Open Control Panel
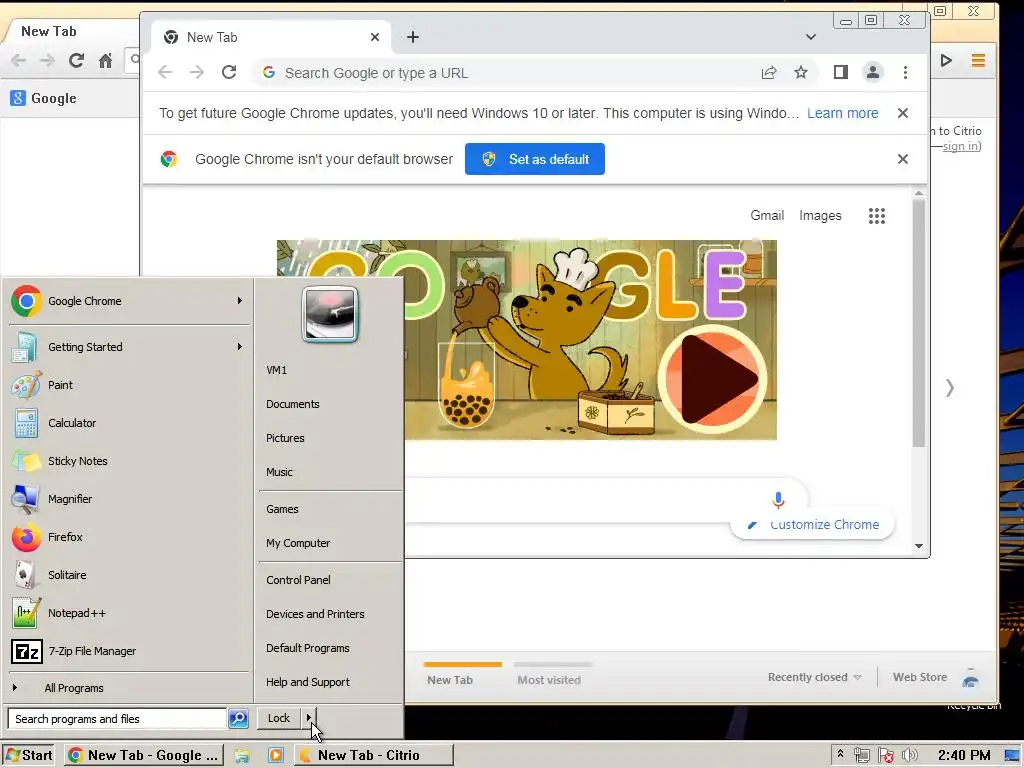1024x768 pixels. [298, 580]
